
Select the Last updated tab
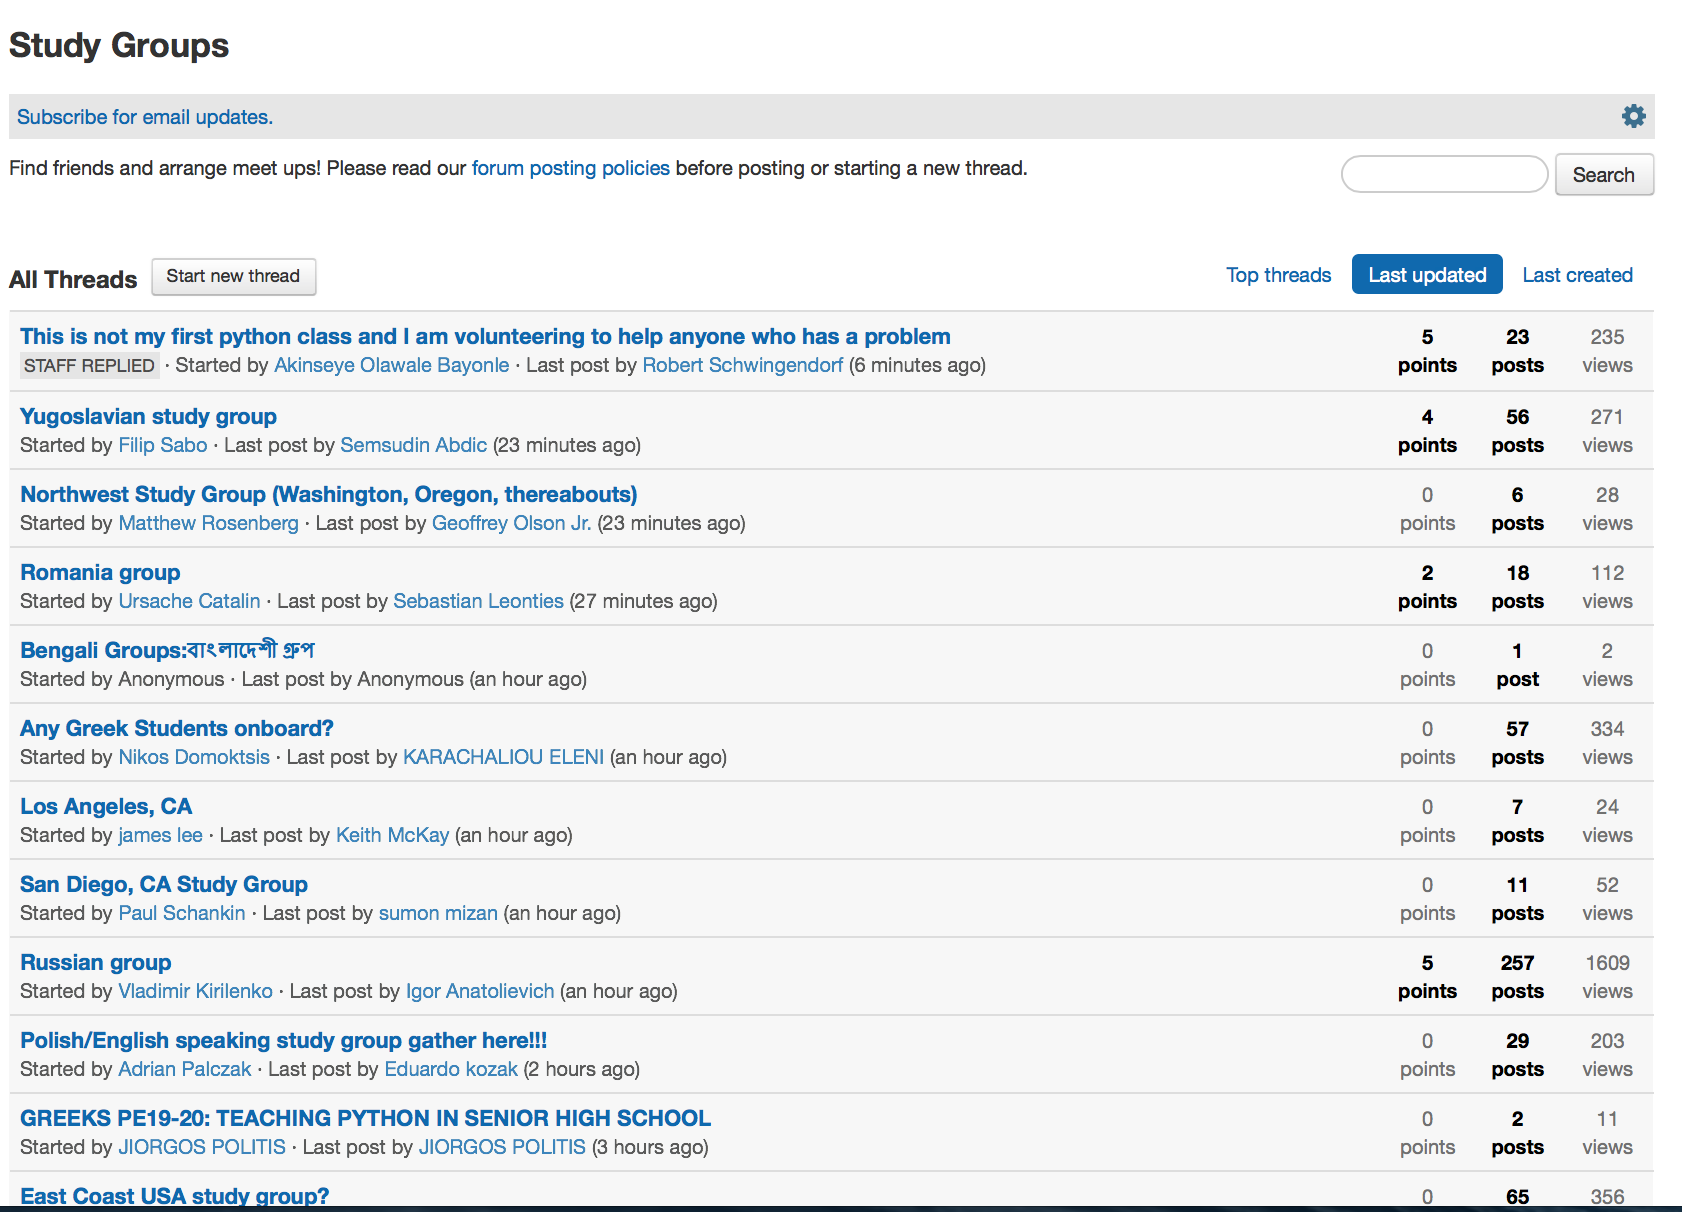point(1426,275)
